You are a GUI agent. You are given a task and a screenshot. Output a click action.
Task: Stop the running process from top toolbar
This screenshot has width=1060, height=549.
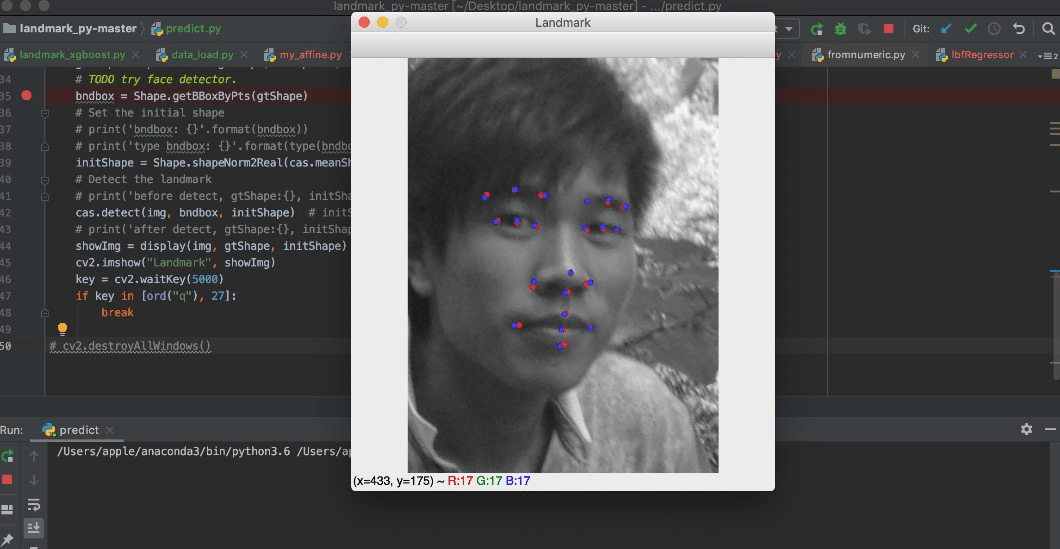pos(888,29)
